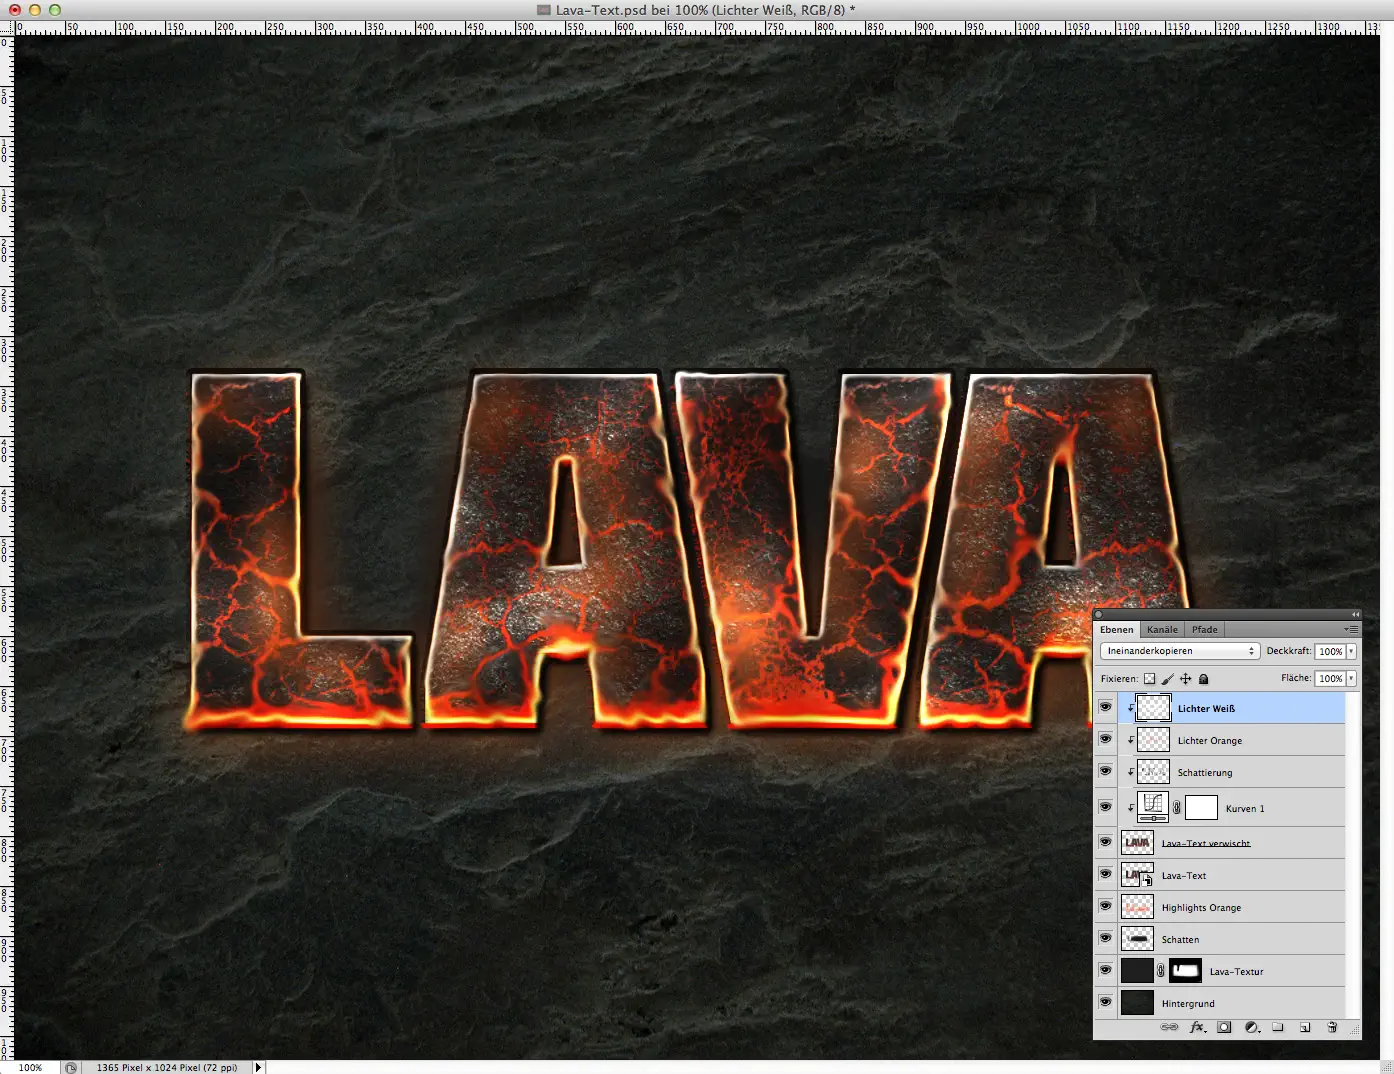Hide the Lichter Orange layer
Viewport: 1394px width, 1074px height.
[1106, 739]
